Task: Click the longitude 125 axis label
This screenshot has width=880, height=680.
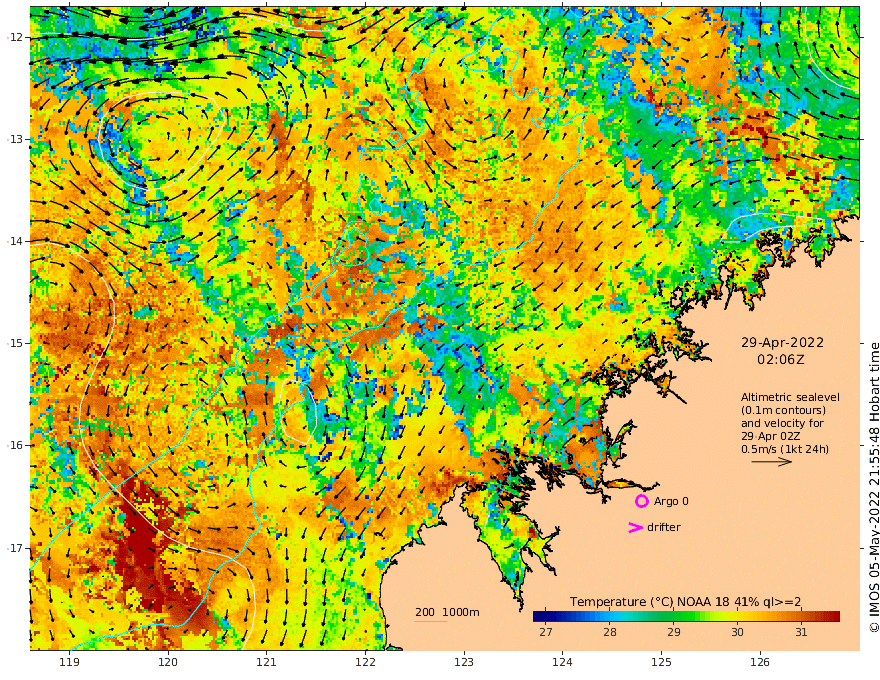Action: tap(661, 662)
